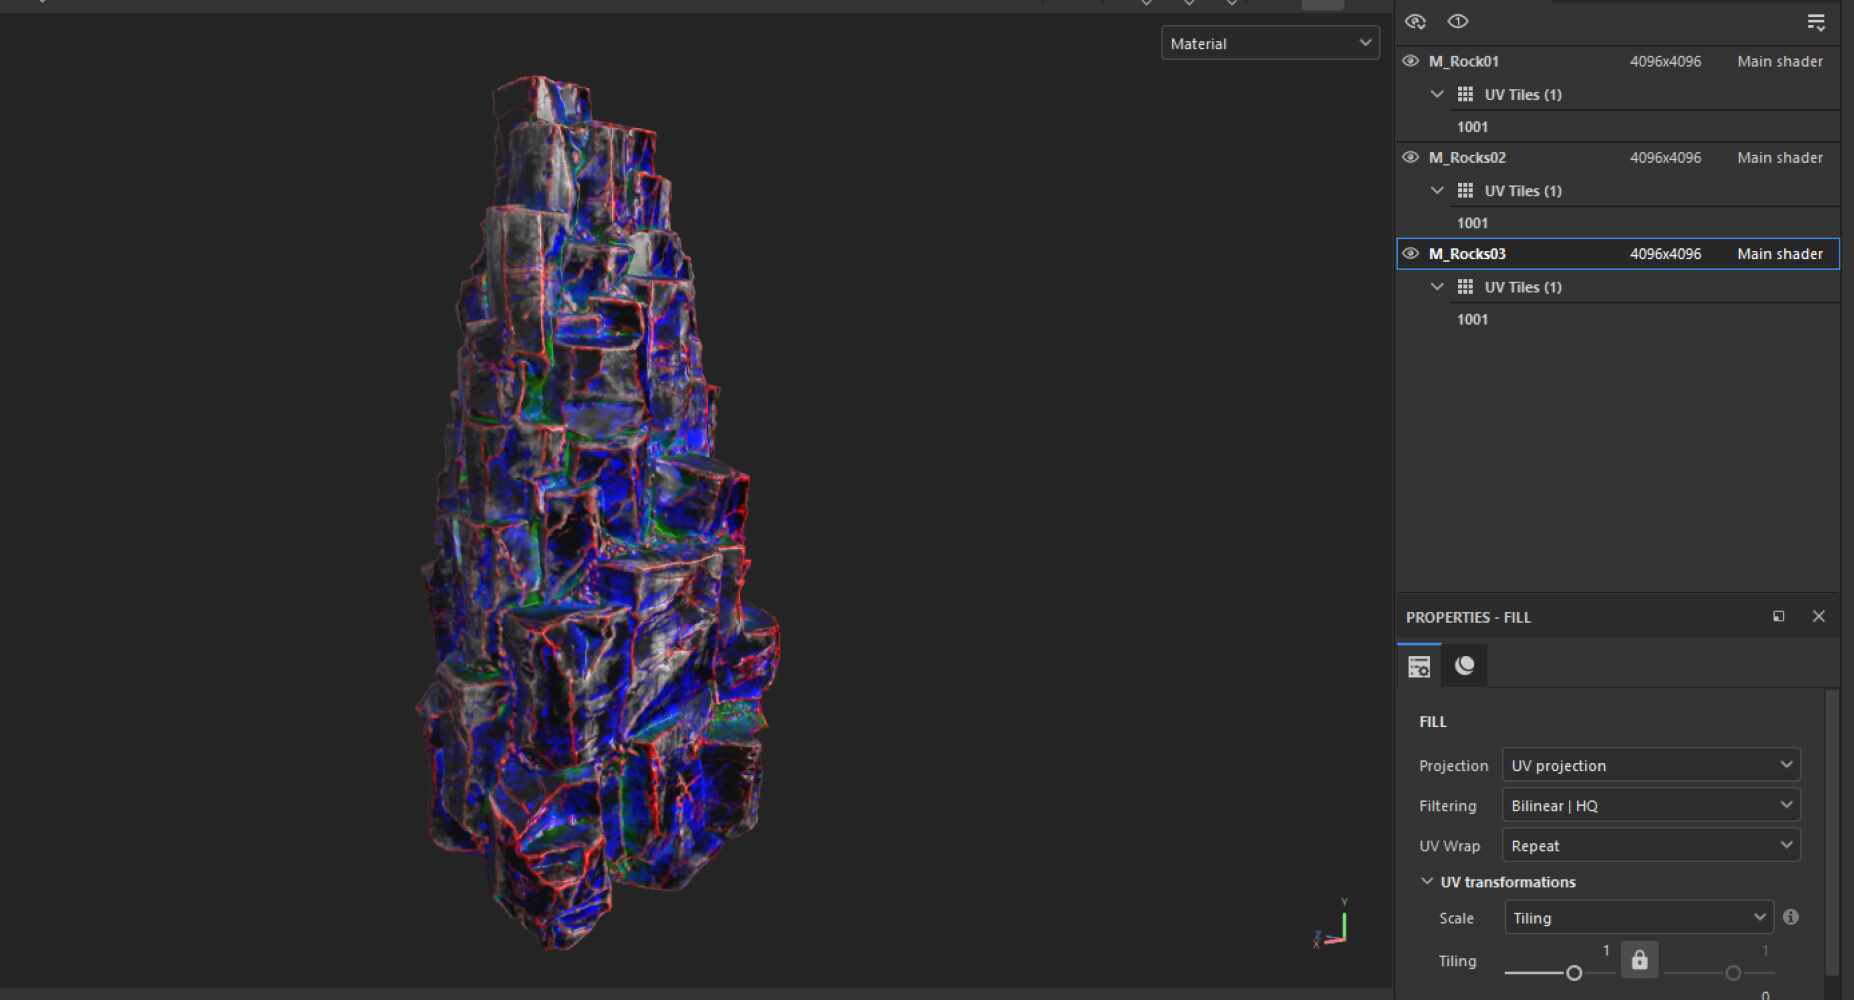
Task: Hide the M_Rocks02 texture set
Action: pos(1411,157)
